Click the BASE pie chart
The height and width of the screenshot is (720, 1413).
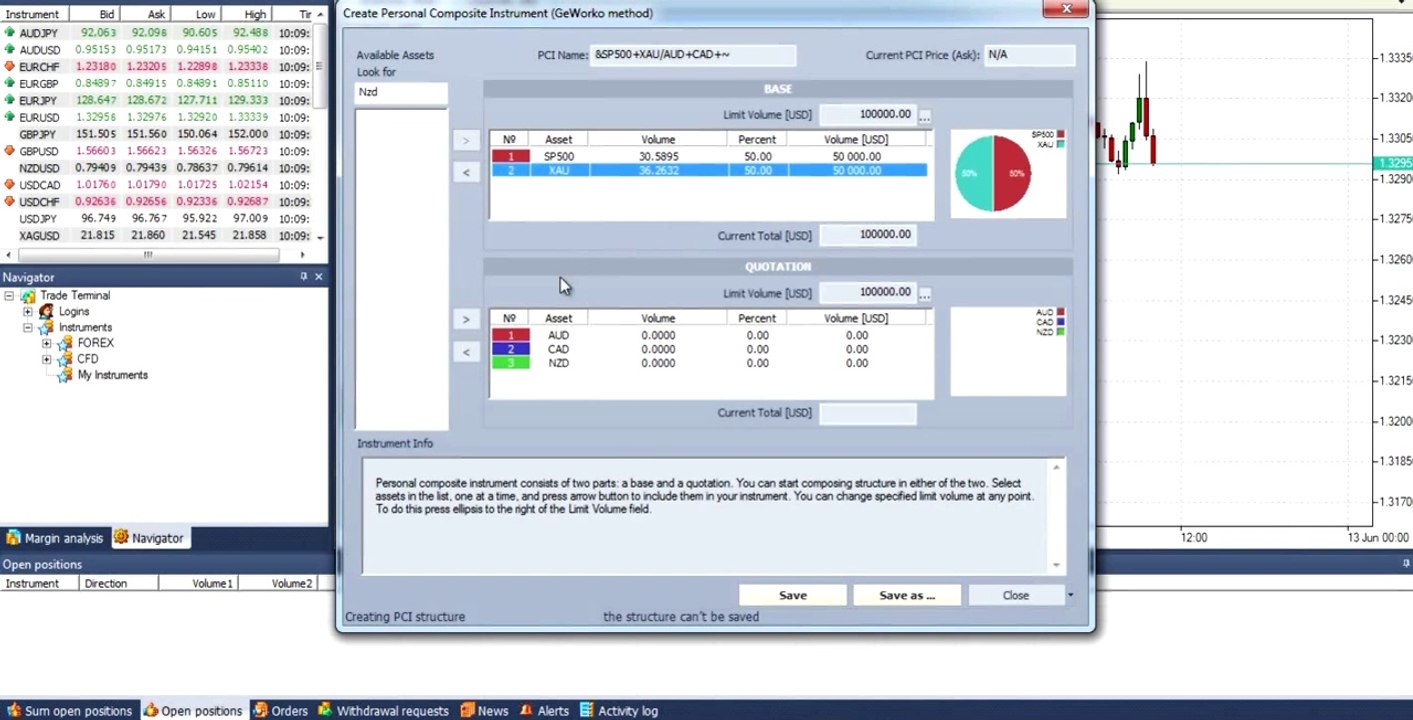(x=993, y=174)
